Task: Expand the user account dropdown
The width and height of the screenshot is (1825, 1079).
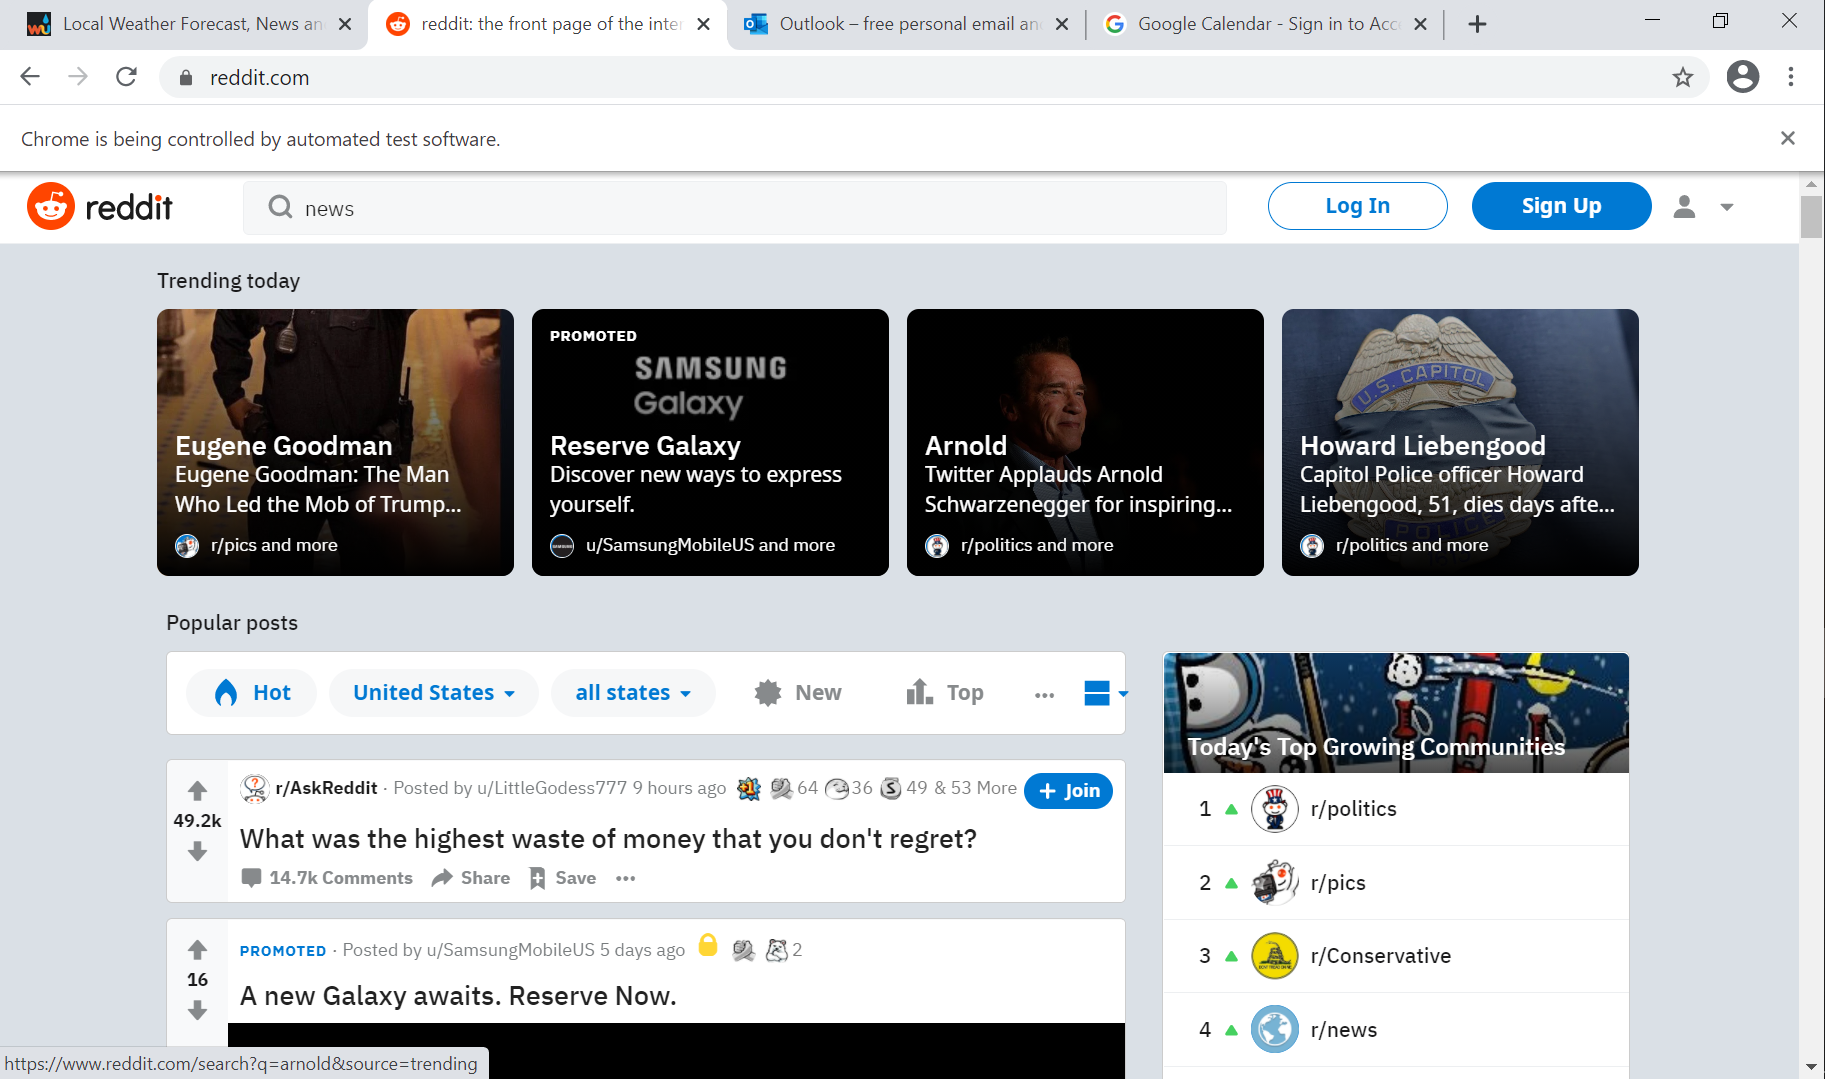Action: tap(1704, 207)
